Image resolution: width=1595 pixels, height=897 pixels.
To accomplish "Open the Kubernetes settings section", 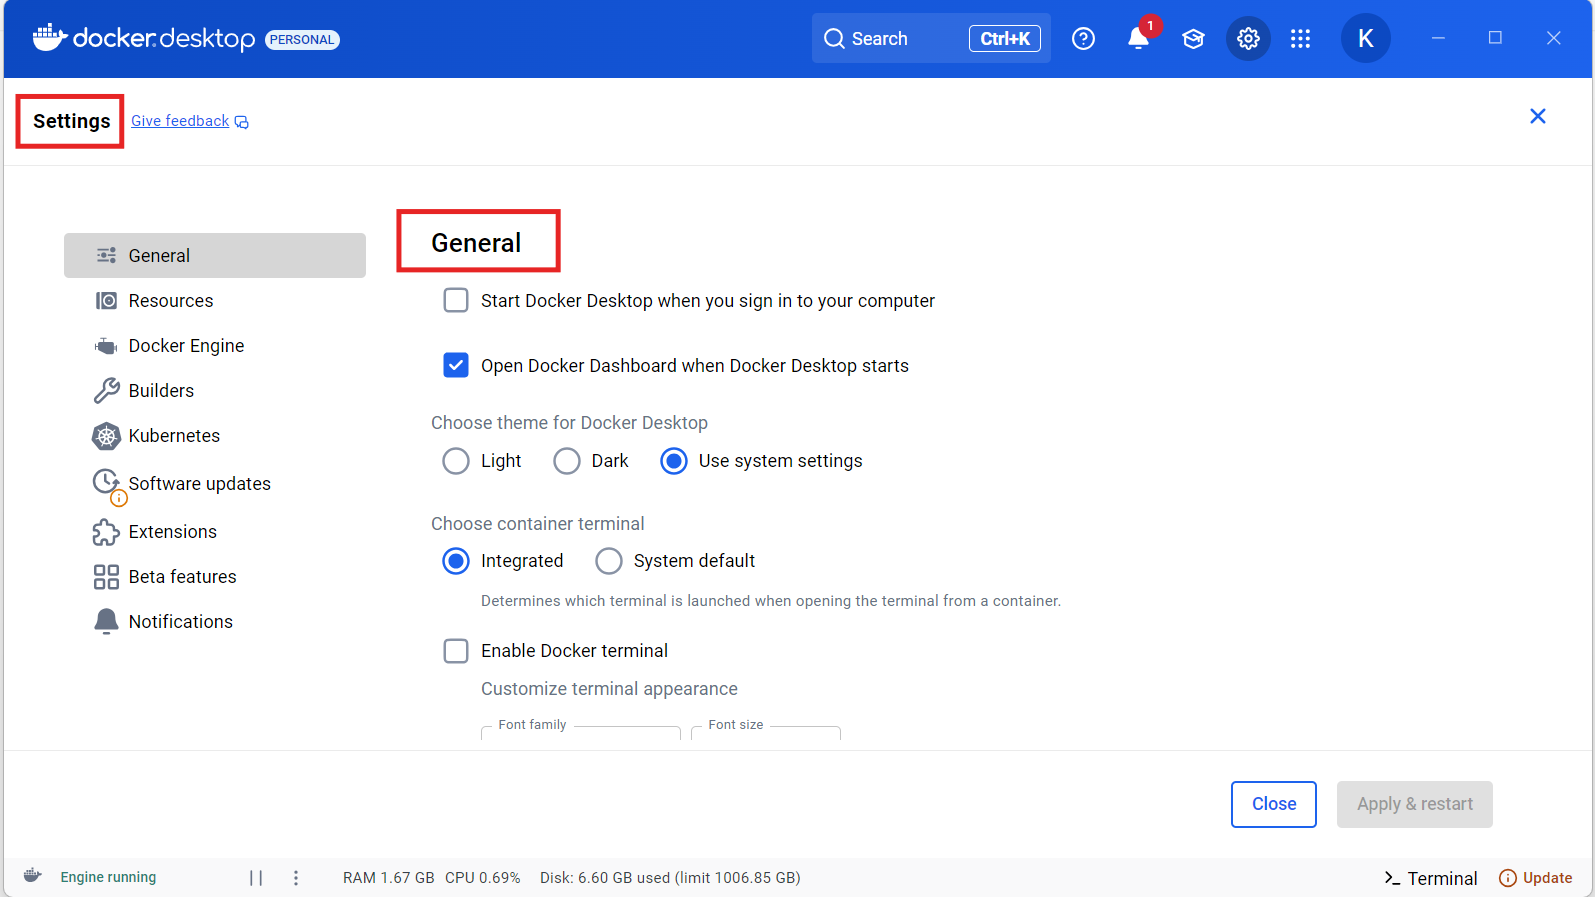I will point(215,436).
